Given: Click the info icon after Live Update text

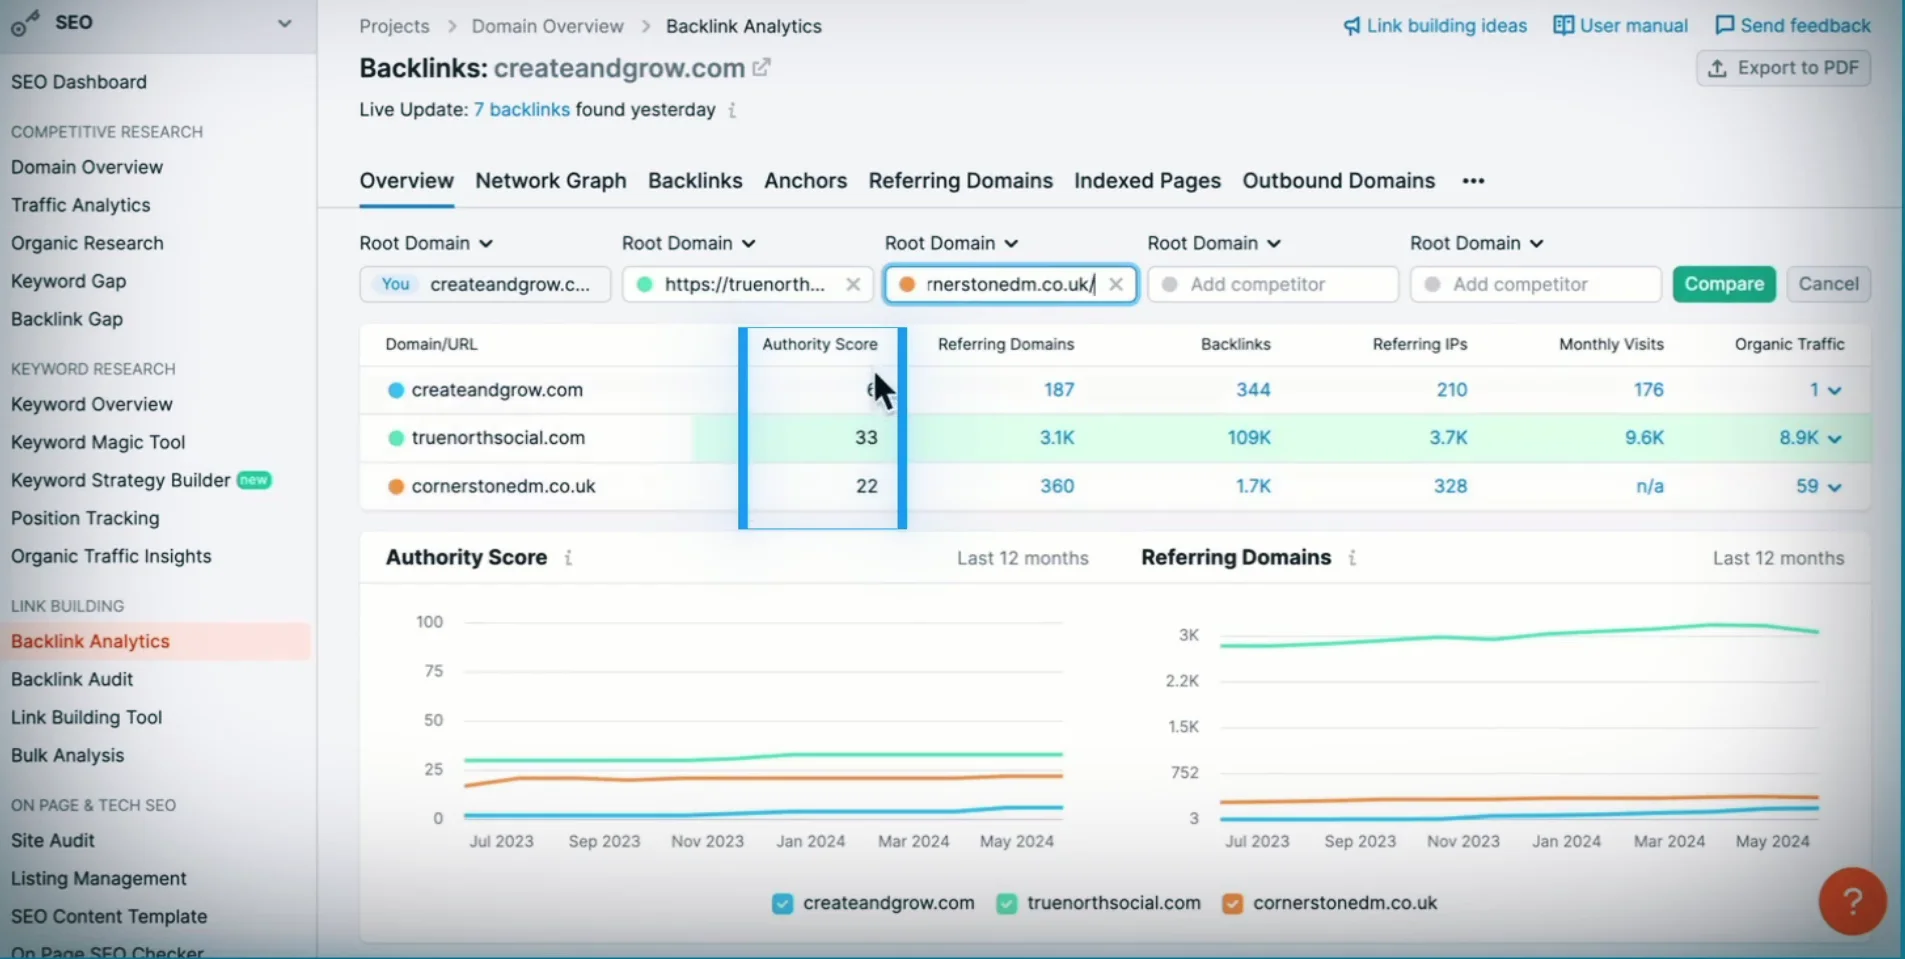Looking at the screenshot, I should click(732, 110).
